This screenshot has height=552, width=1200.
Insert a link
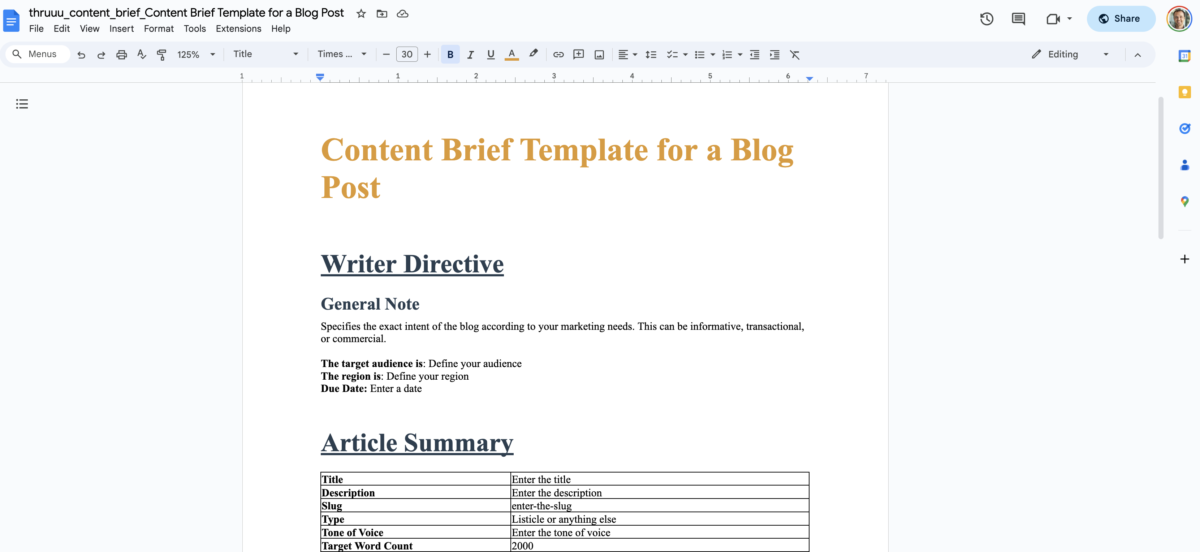(558, 54)
